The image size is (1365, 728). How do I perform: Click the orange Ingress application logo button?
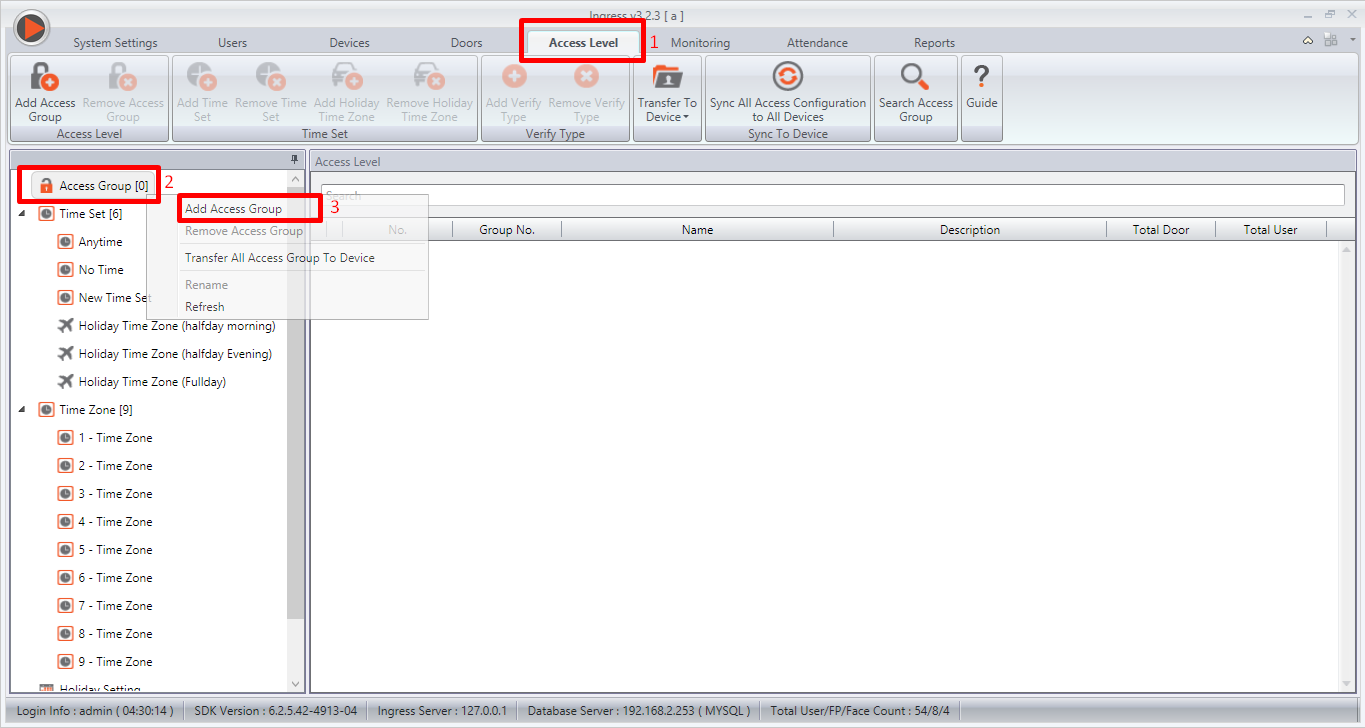tap(31, 28)
